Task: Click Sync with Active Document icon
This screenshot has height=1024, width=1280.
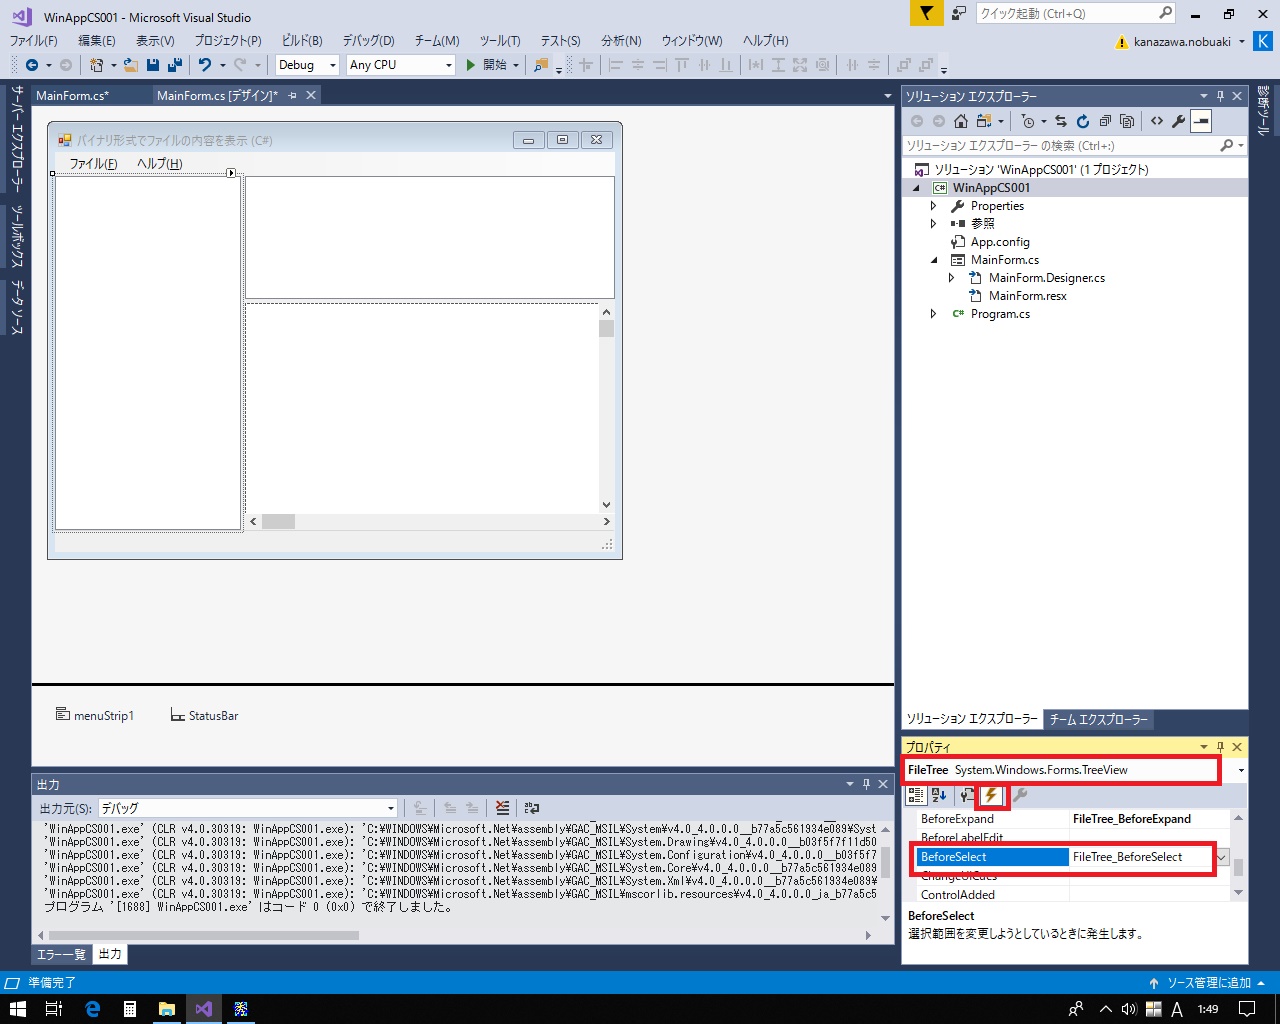Action: tap(1061, 121)
